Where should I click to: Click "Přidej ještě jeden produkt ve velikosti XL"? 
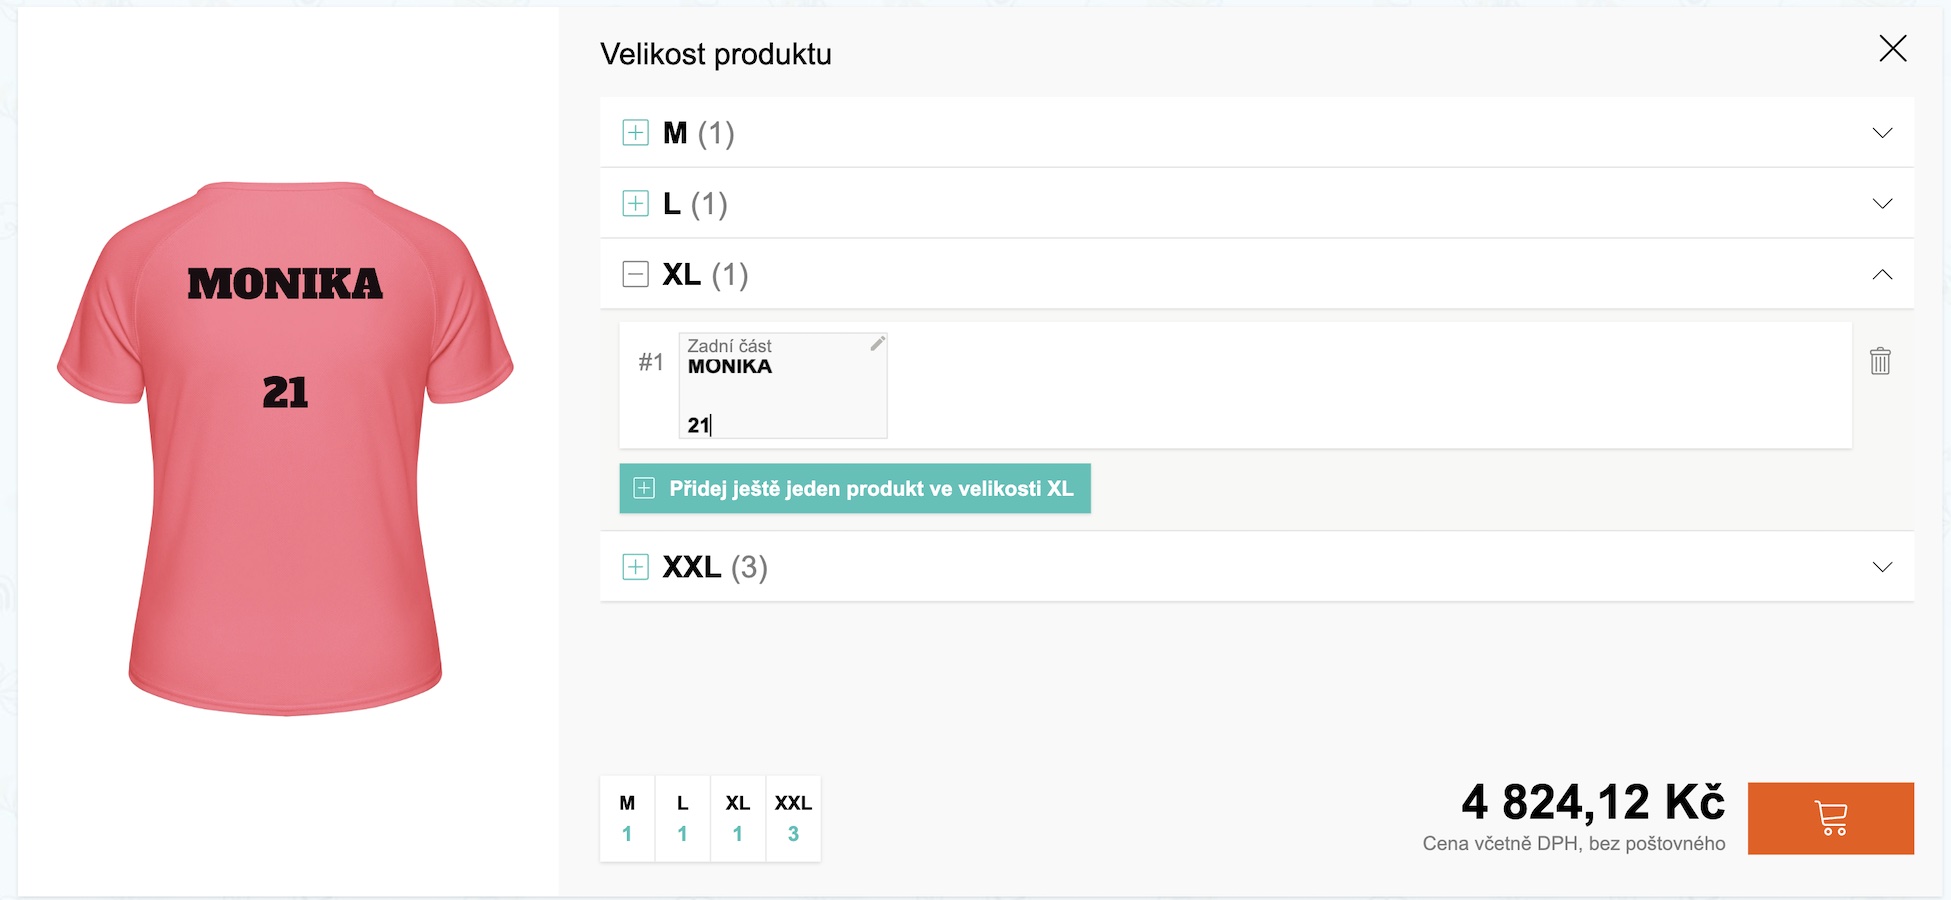click(x=855, y=489)
